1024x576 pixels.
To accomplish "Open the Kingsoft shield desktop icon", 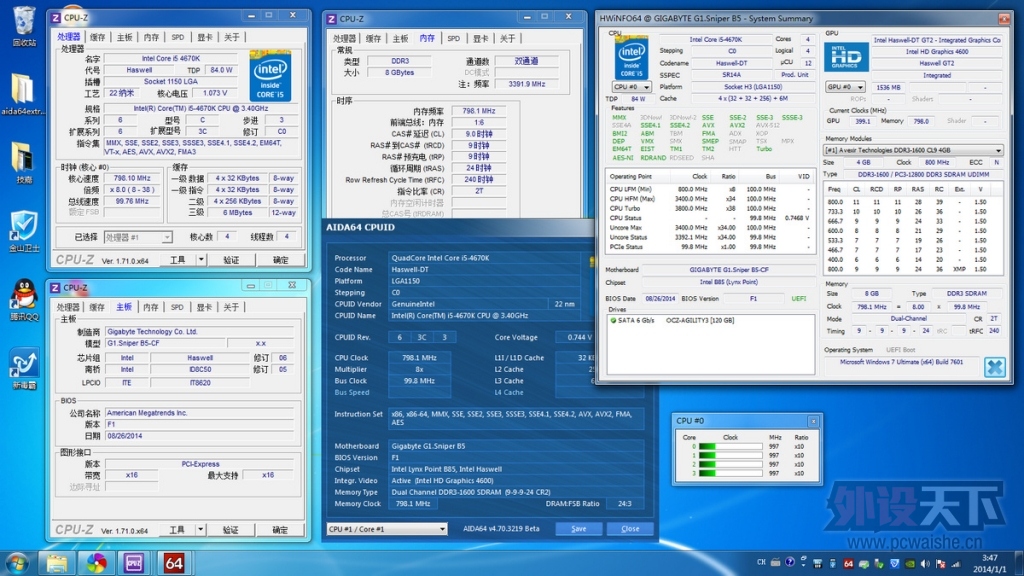I will tap(24, 231).
